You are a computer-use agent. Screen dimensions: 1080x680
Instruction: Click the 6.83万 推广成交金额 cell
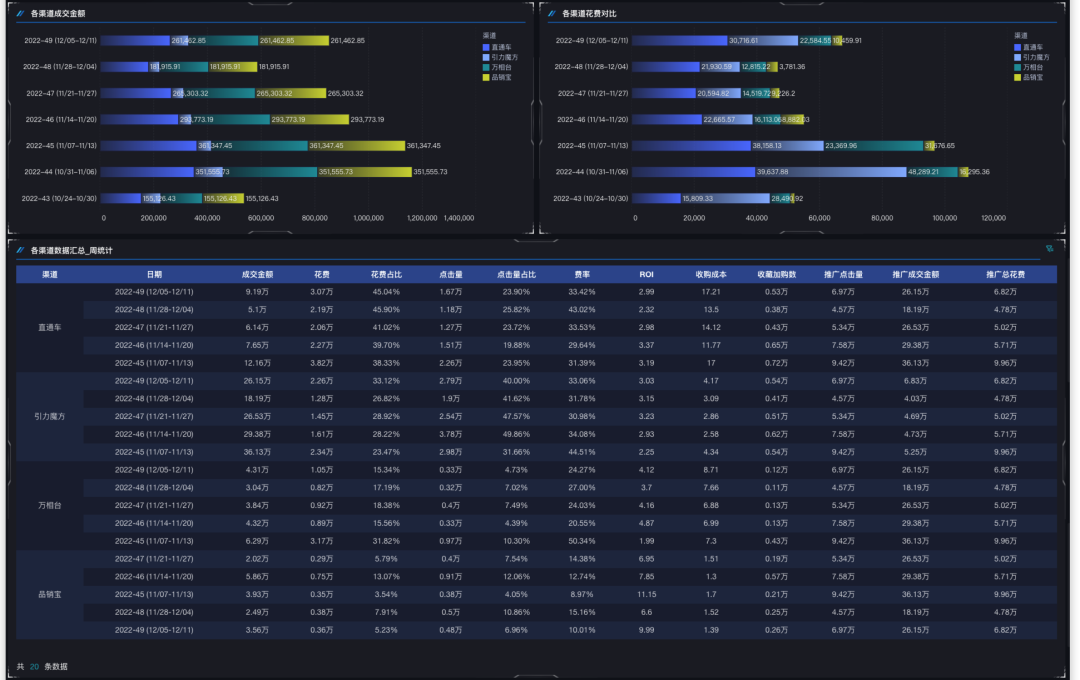pyautogui.click(x=915, y=381)
